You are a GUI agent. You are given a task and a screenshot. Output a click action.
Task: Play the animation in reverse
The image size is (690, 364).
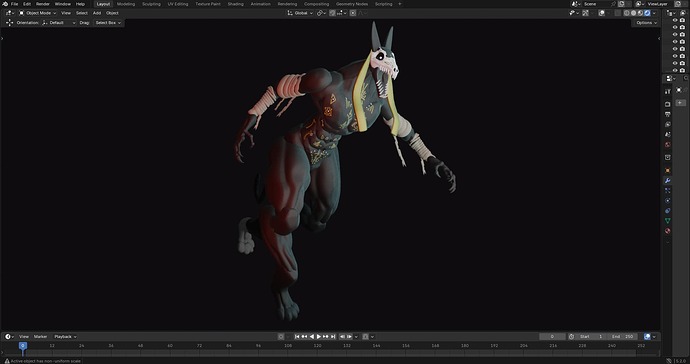(312, 336)
